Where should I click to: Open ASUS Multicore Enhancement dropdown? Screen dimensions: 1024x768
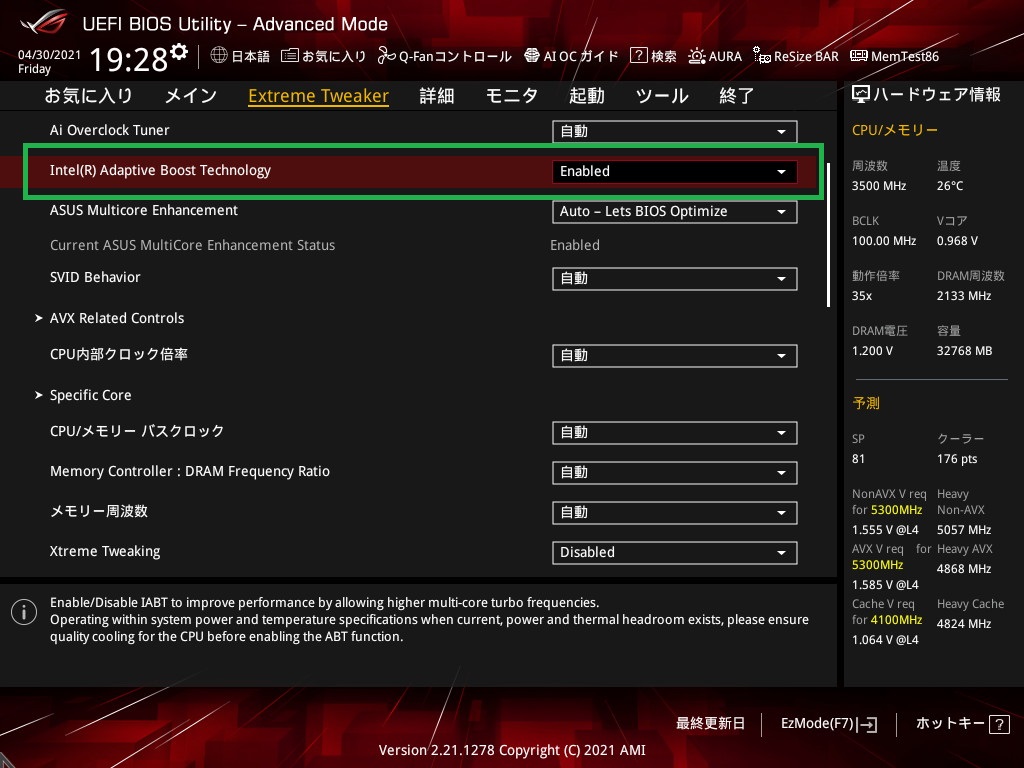point(675,212)
